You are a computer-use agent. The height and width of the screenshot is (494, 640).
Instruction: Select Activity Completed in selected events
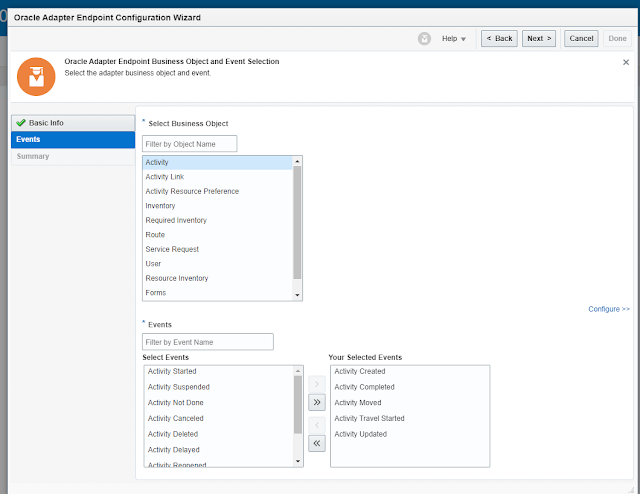(410, 387)
